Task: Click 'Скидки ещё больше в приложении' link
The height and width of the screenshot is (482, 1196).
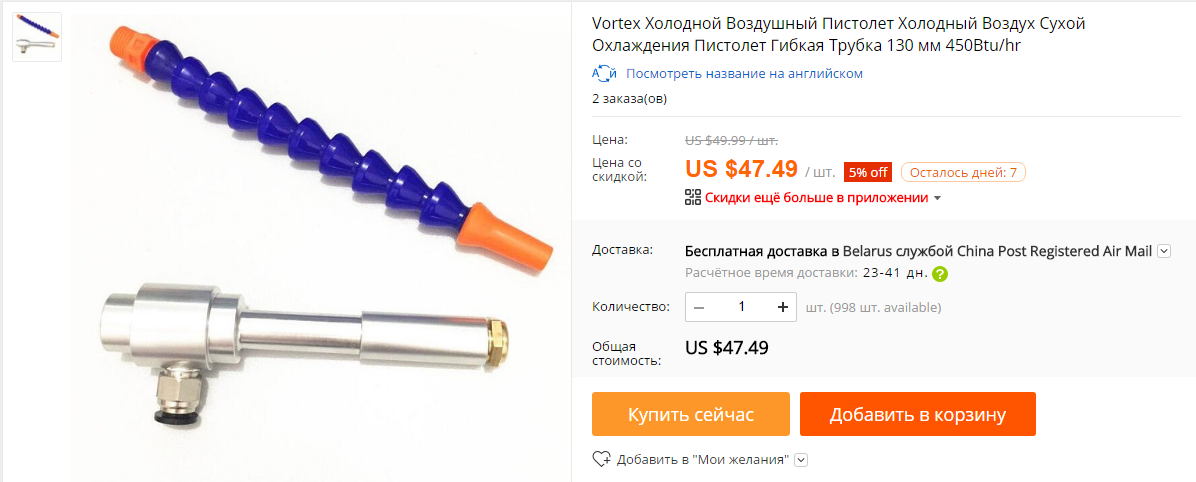Action: coord(816,198)
